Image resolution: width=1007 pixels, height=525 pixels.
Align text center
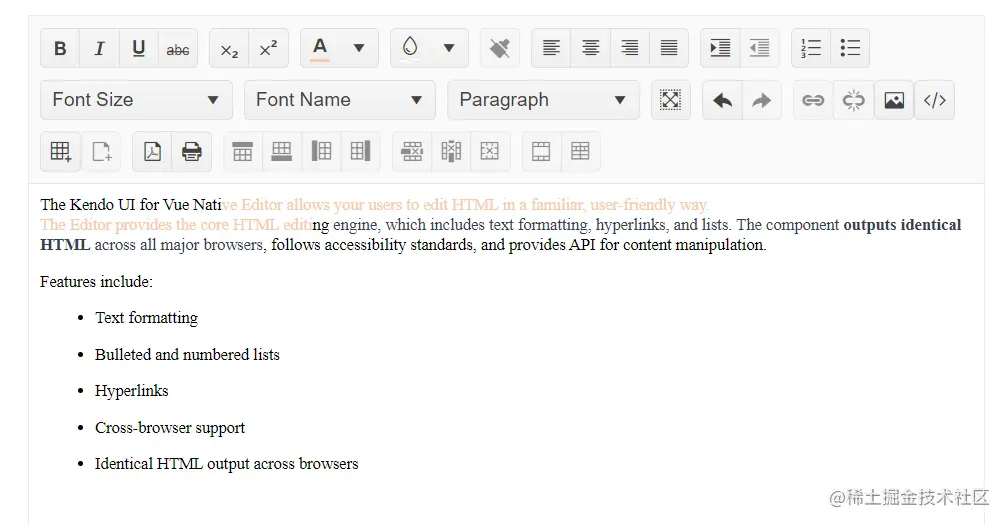point(590,48)
